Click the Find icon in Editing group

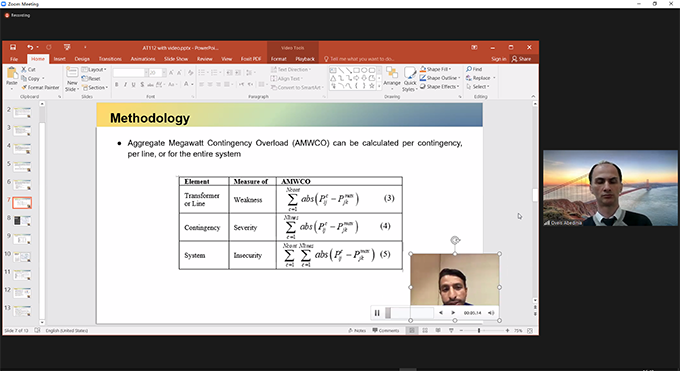click(x=474, y=69)
